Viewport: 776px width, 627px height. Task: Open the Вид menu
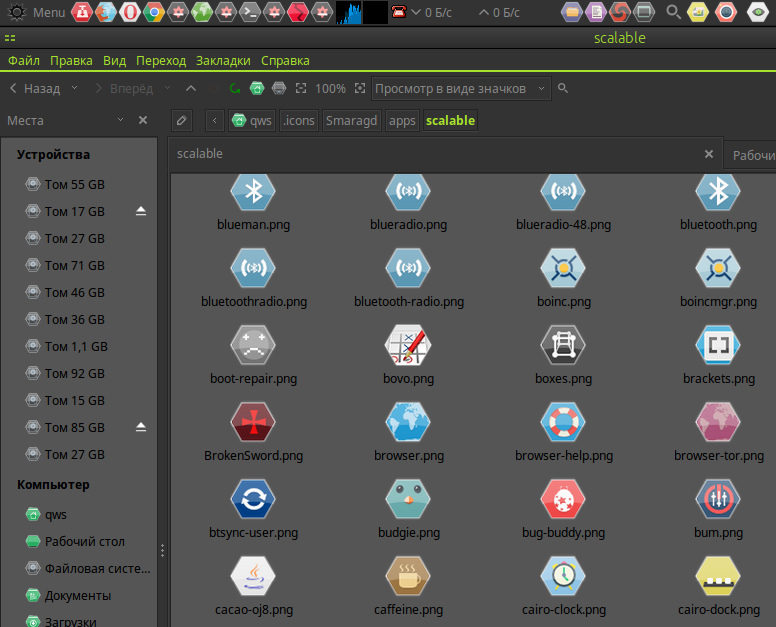coord(114,61)
